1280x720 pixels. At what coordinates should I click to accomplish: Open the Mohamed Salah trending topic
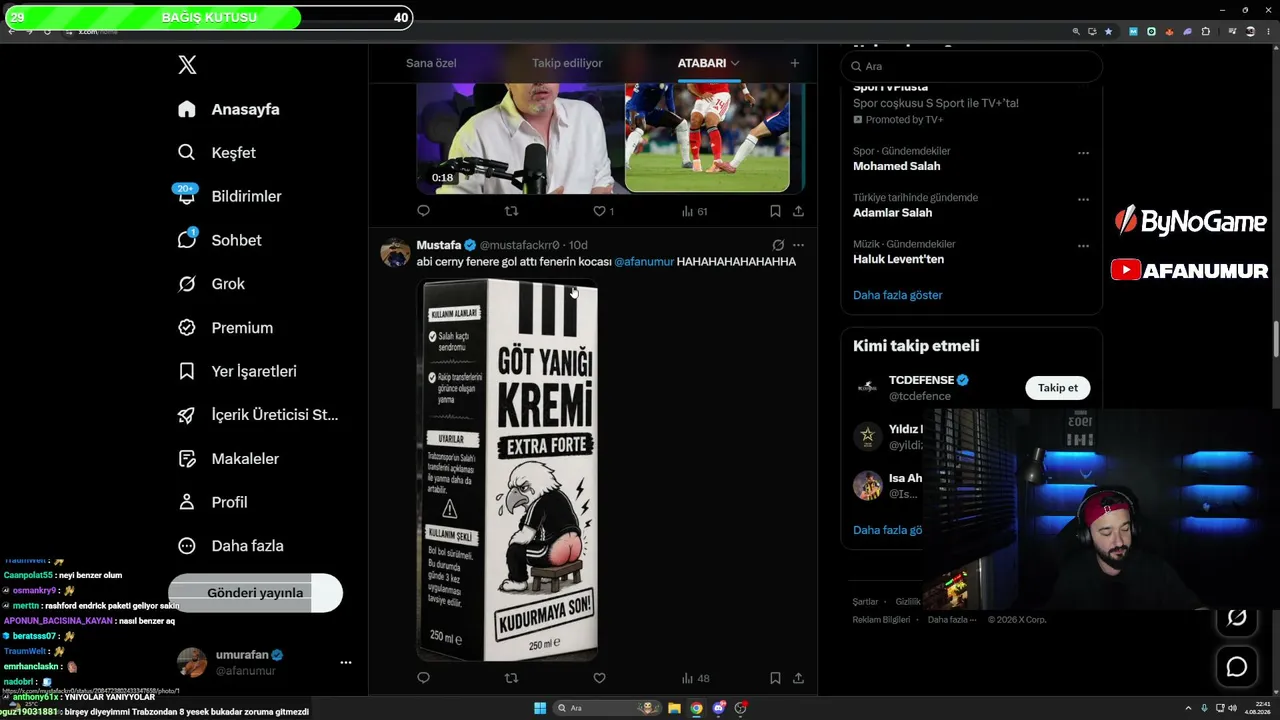(896, 166)
